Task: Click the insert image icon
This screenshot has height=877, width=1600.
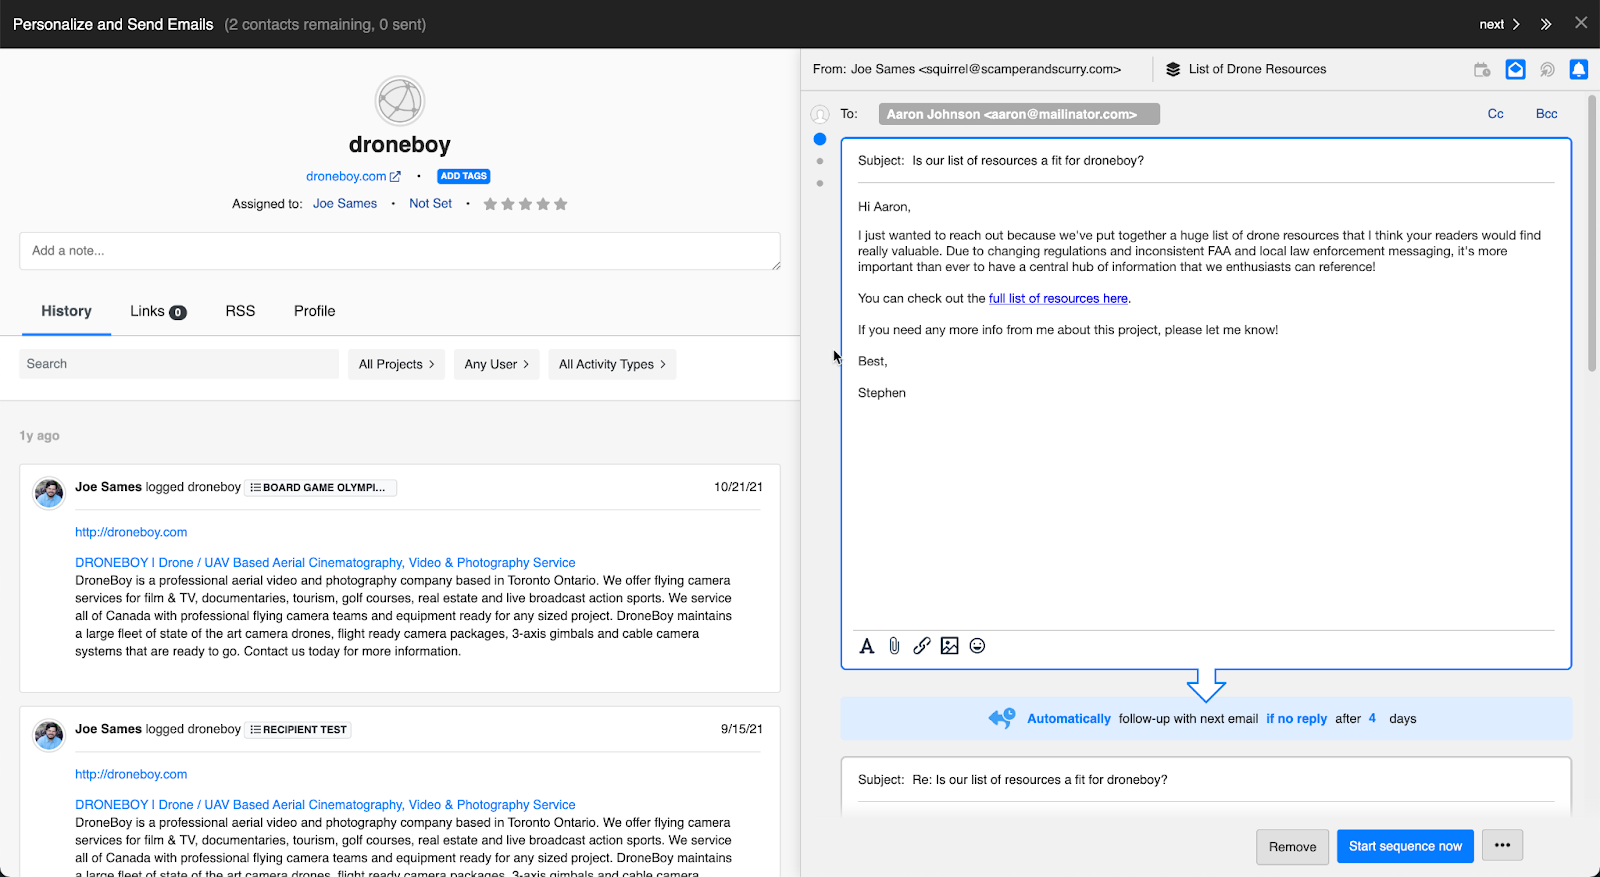Action: [x=949, y=646]
